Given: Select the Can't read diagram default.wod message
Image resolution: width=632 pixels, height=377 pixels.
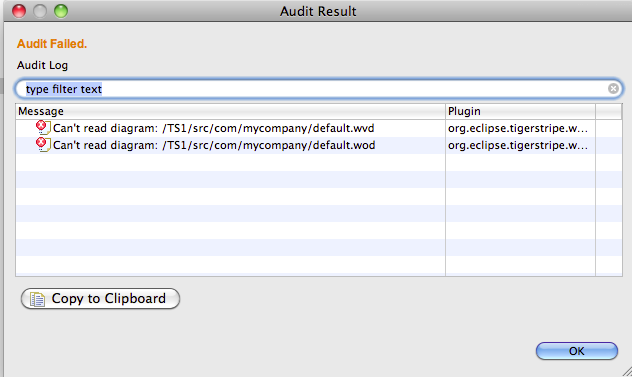Looking at the screenshot, I should pyautogui.click(x=214, y=145).
